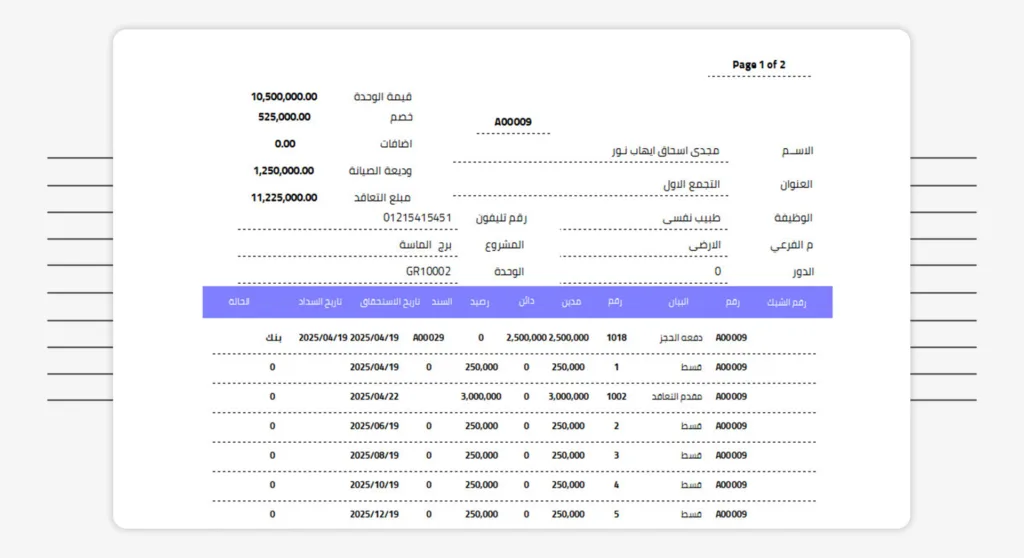Select the contract total 11,225,000.00
Viewport: 1024px width, 558px height.
(x=284, y=198)
